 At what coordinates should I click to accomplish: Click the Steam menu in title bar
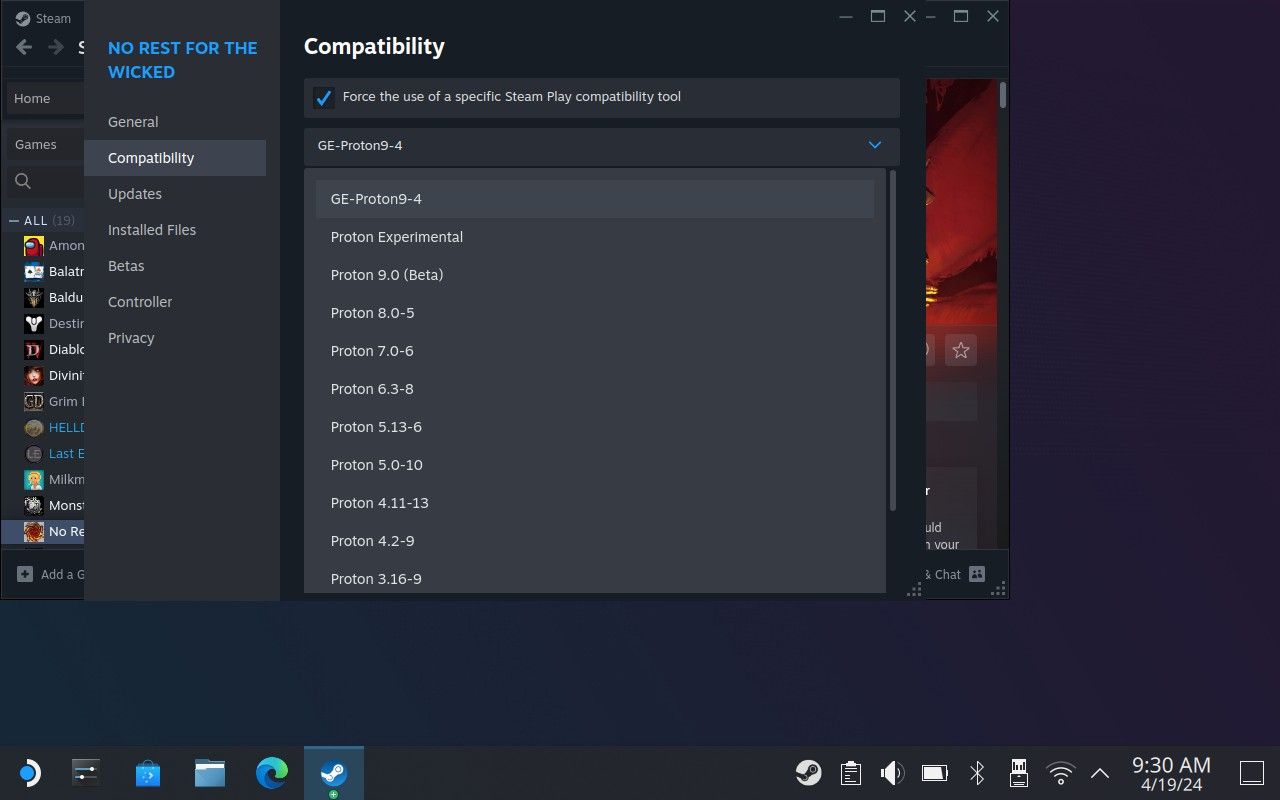44,18
